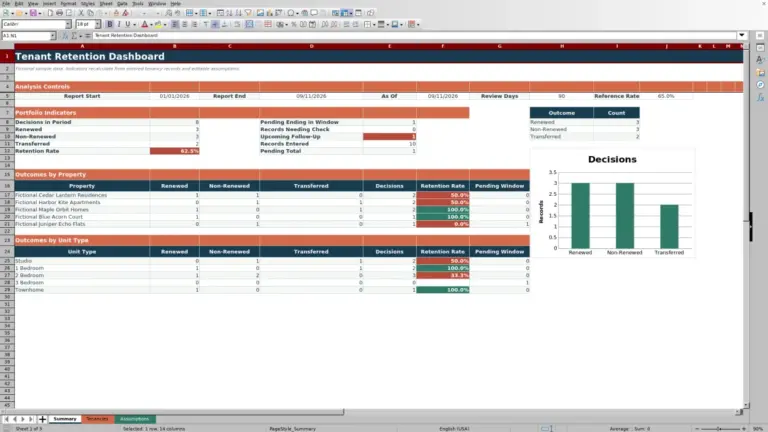Open the Font Size dropdown
Screen dimensions: 768x432
[97, 24]
